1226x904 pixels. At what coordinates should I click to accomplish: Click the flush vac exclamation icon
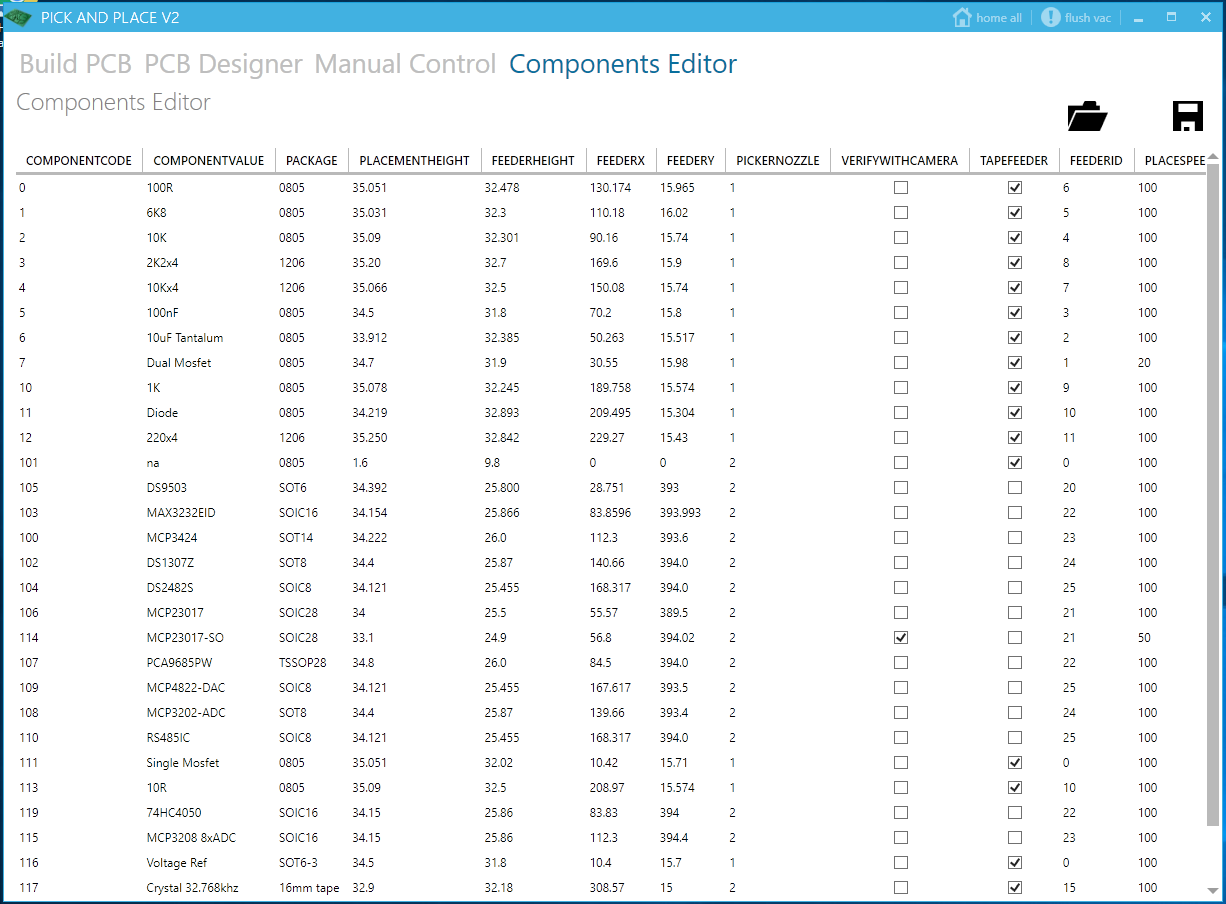point(1049,17)
